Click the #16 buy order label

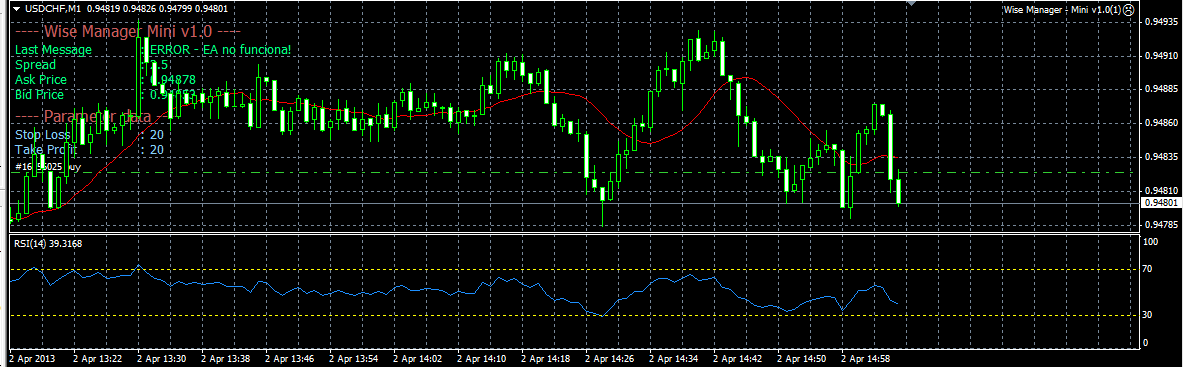pos(48,166)
